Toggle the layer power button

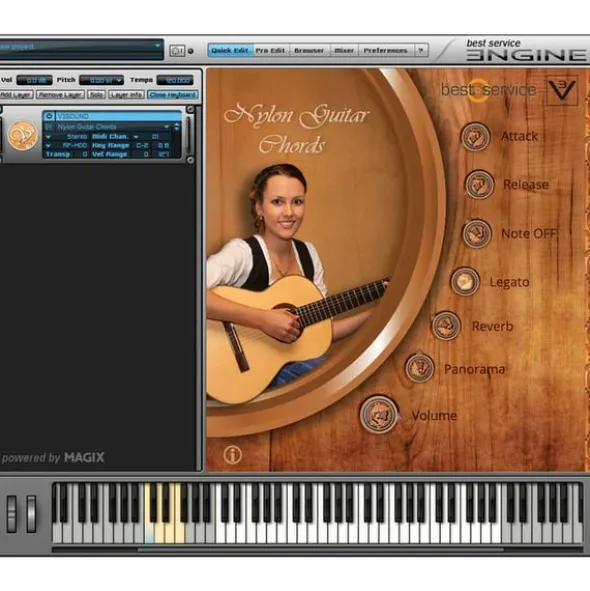pyautogui.click(x=49, y=116)
